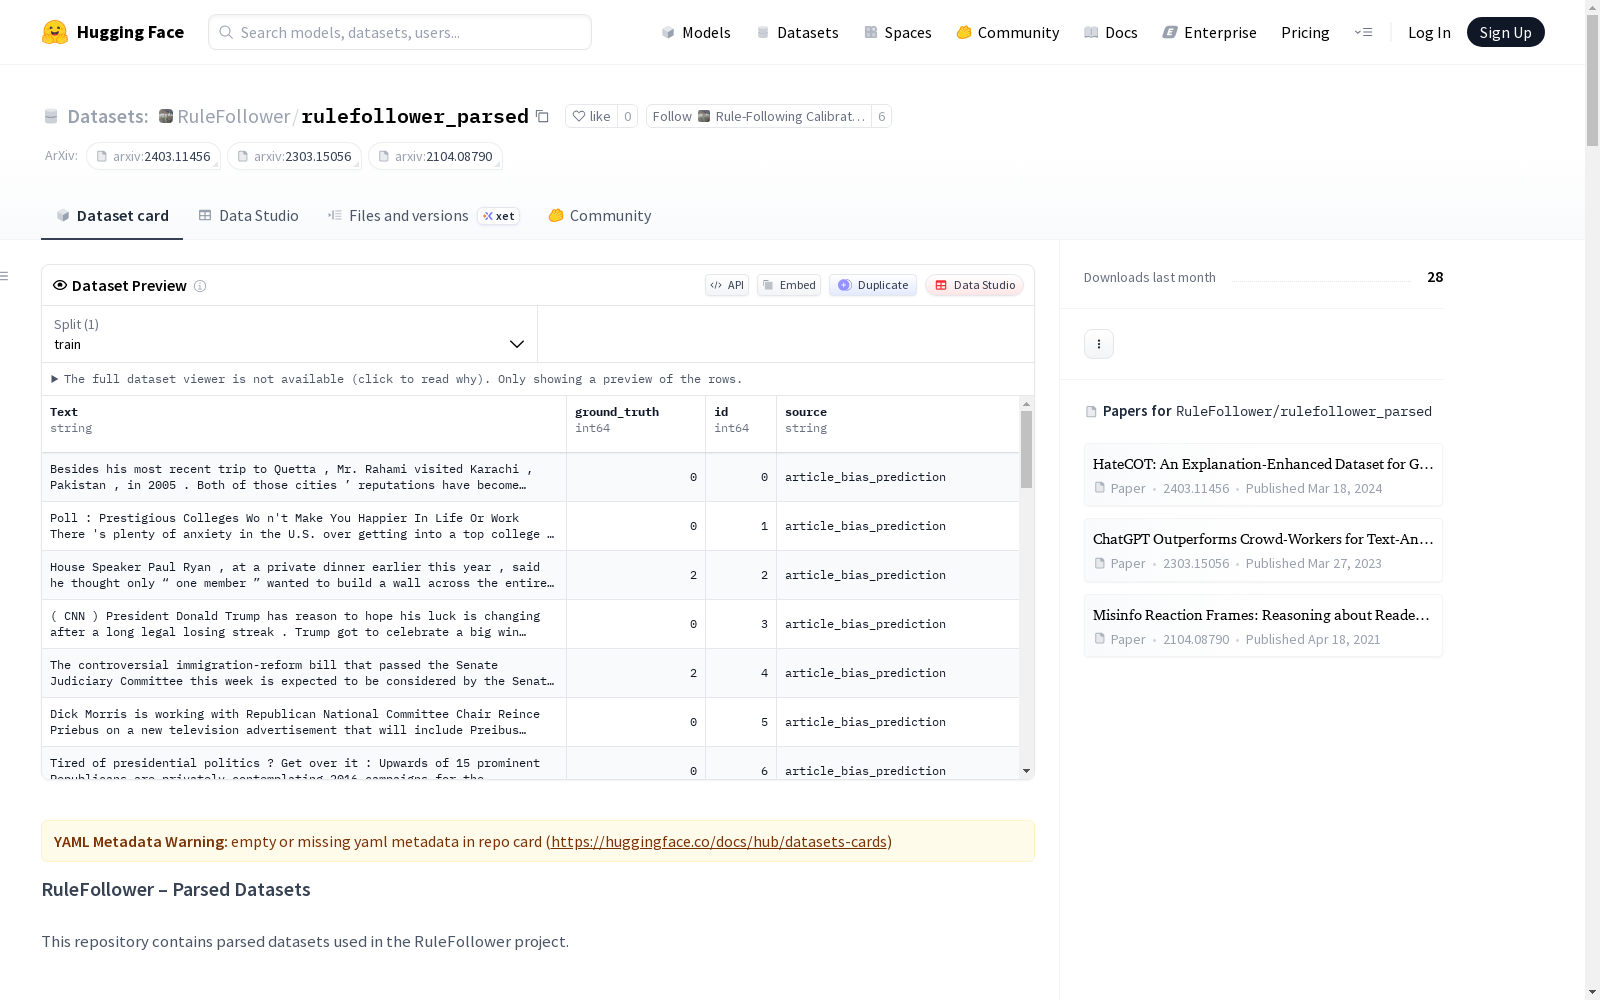1600x1000 pixels.
Task: Open the Misinfo Reaction Frames paper card
Action: click(x=1263, y=626)
